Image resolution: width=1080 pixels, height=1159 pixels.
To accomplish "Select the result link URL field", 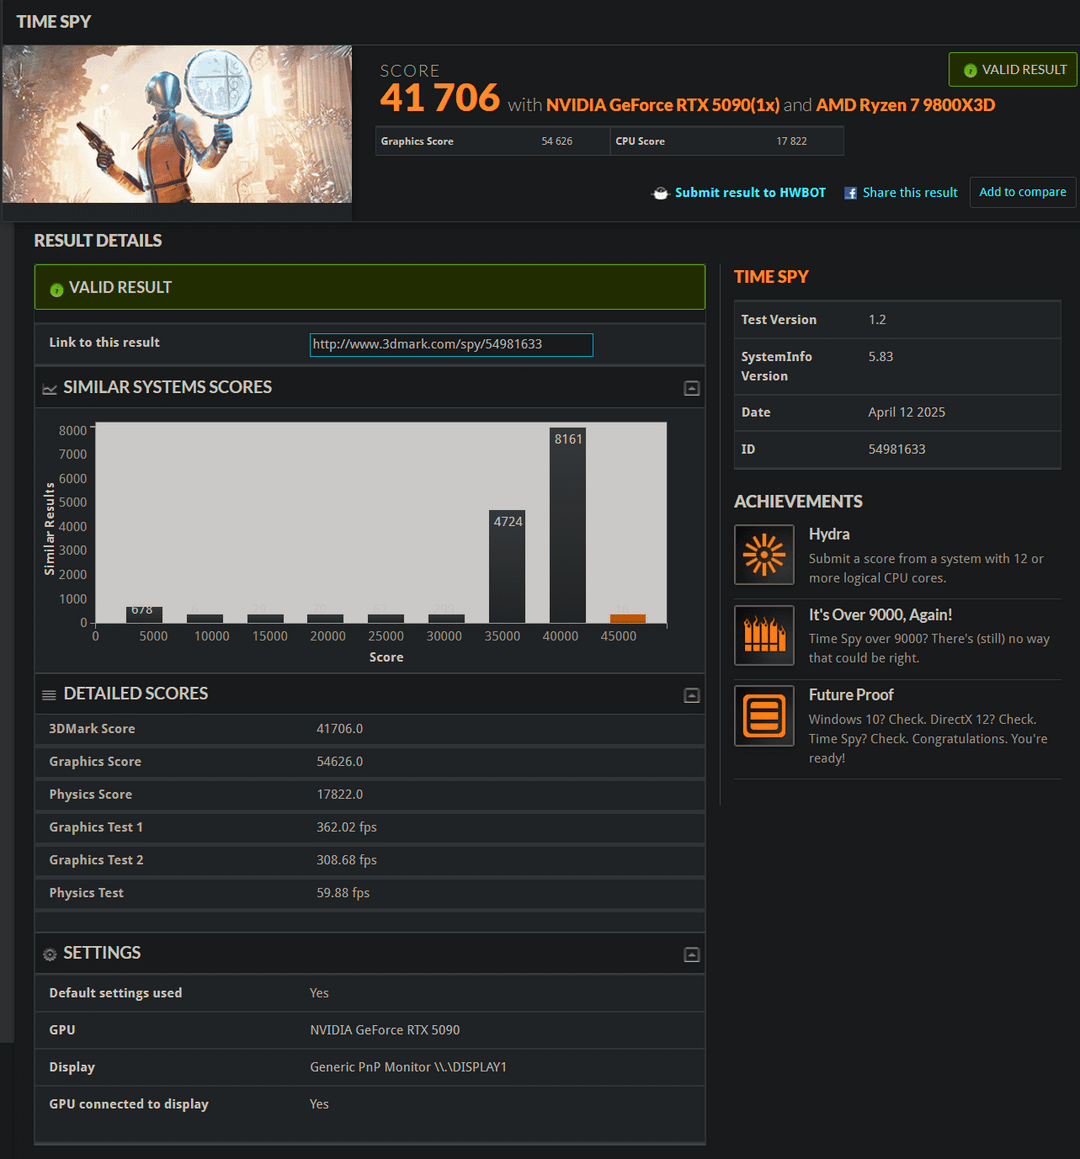I will pos(451,344).
